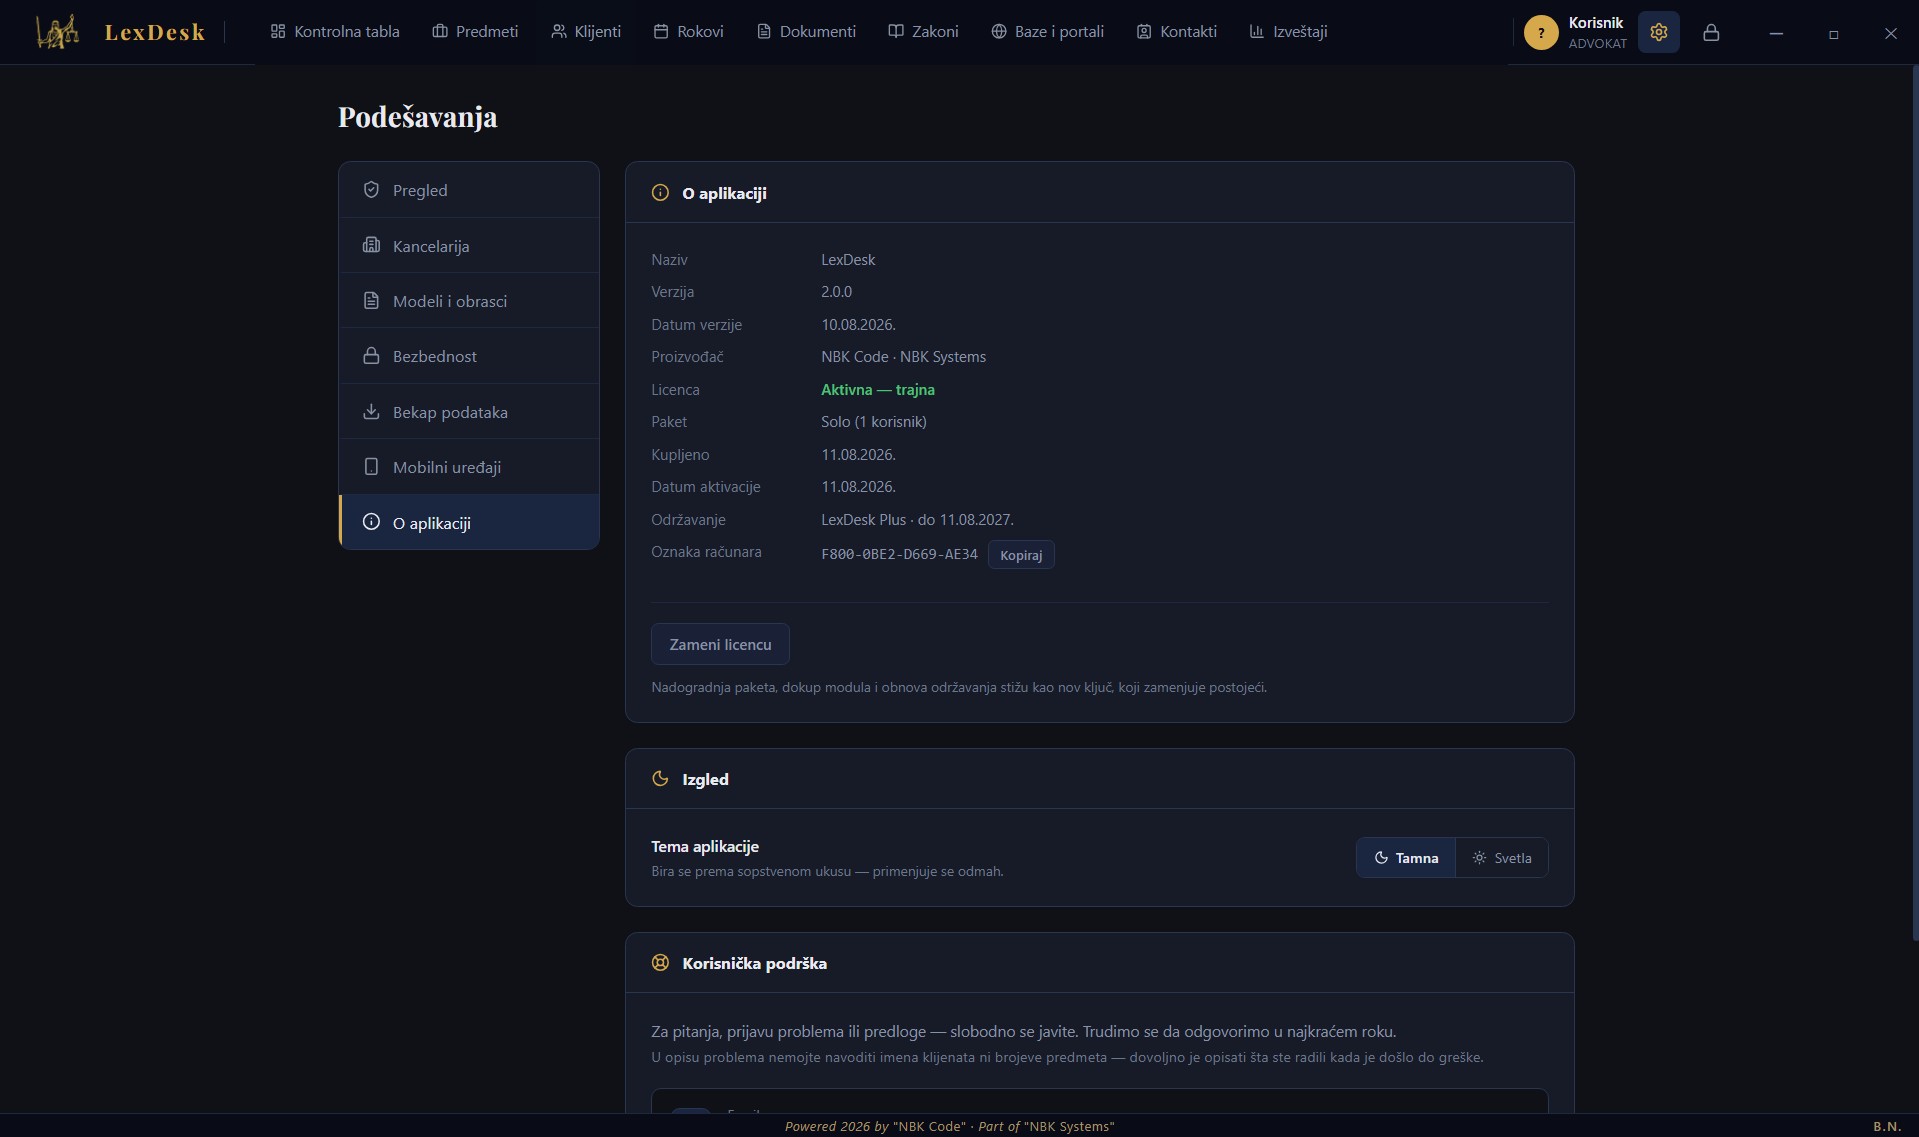
Task: Open the Klijenti section
Action: (586, 32)
